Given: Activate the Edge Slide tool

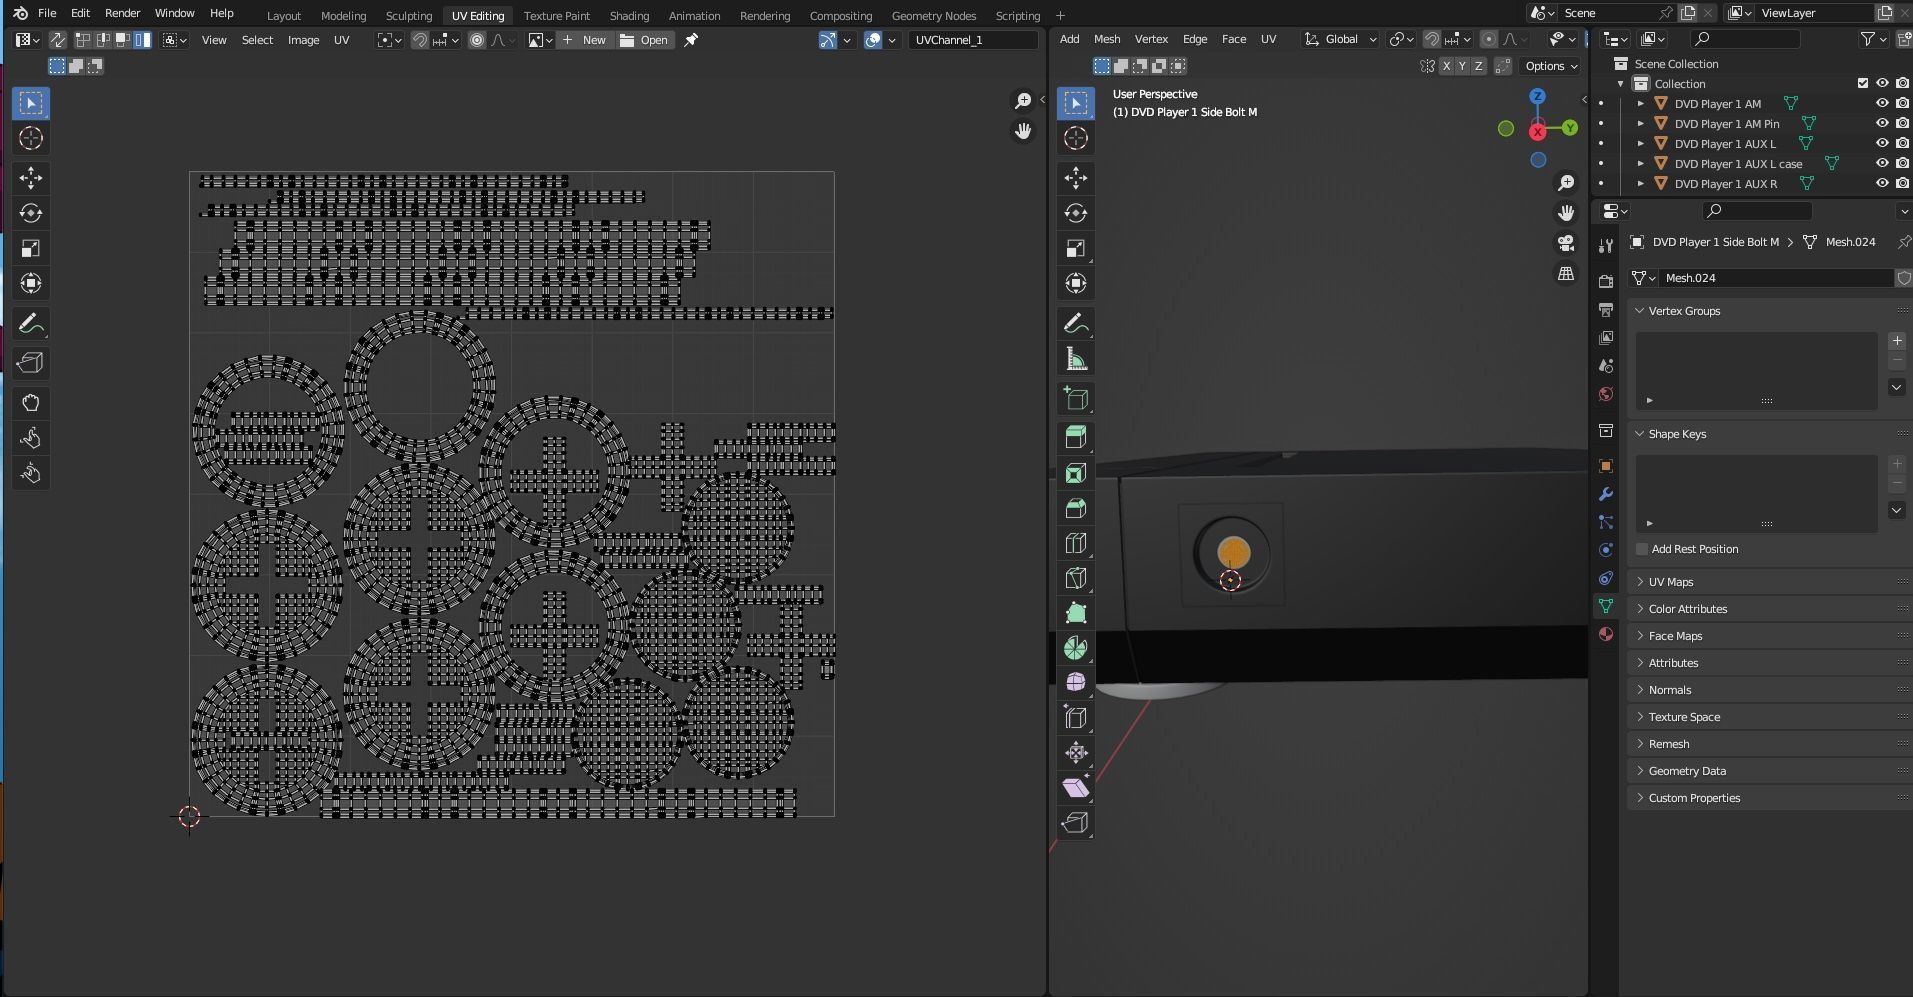Looking at the screenshot, I should point(1076,717).
